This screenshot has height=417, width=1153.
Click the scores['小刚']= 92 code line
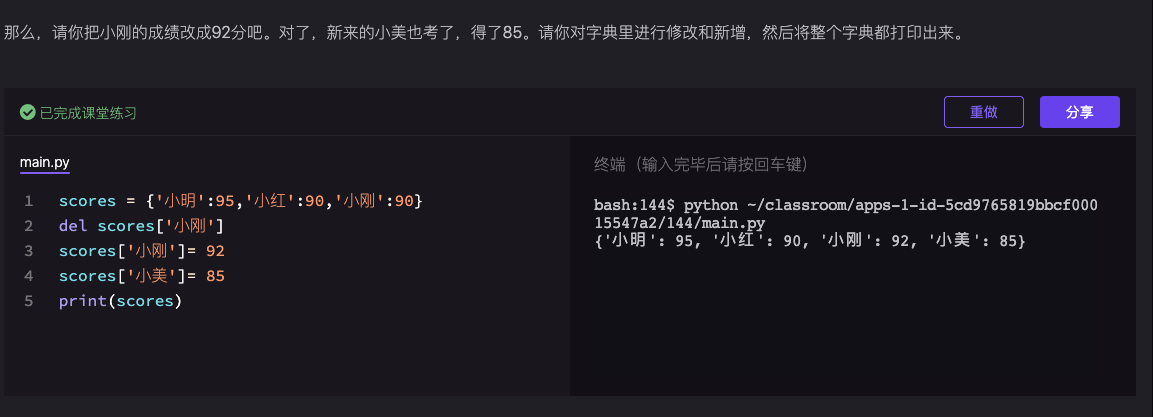(x=141, y=251)
